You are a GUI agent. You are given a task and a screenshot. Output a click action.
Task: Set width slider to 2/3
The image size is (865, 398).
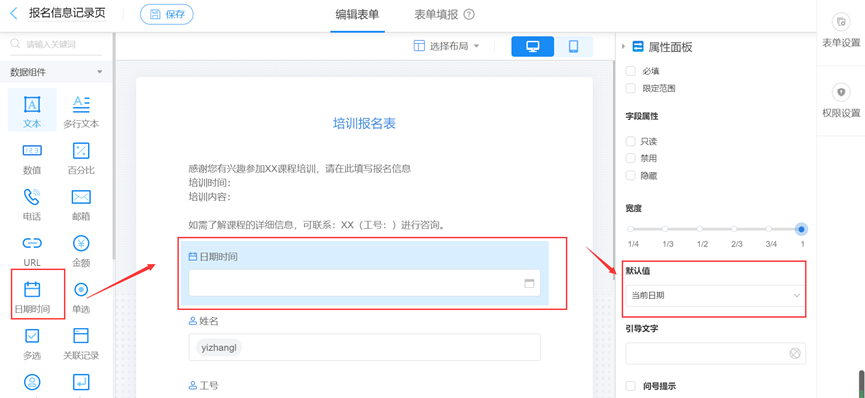point(734,229)
